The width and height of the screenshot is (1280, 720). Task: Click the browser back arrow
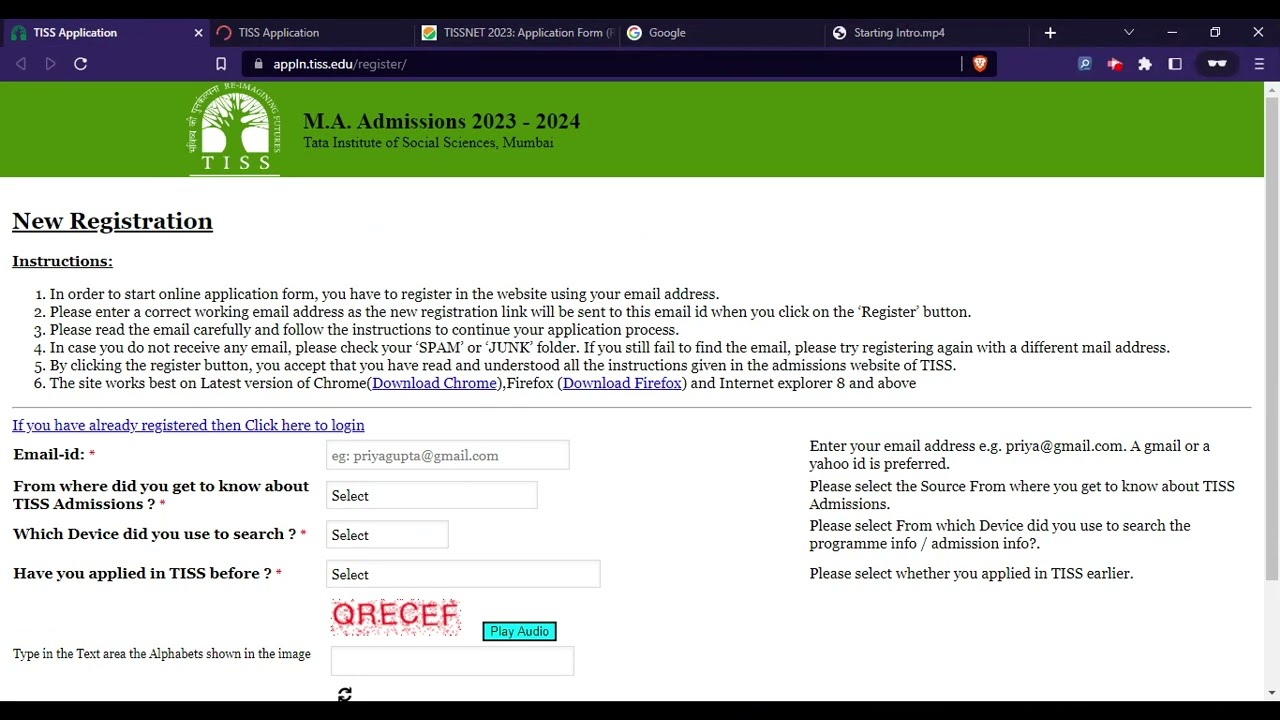[x=21, y=64]
